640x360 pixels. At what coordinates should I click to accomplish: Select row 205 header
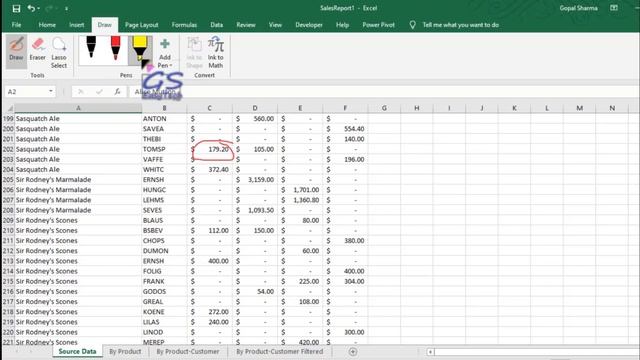8,180
